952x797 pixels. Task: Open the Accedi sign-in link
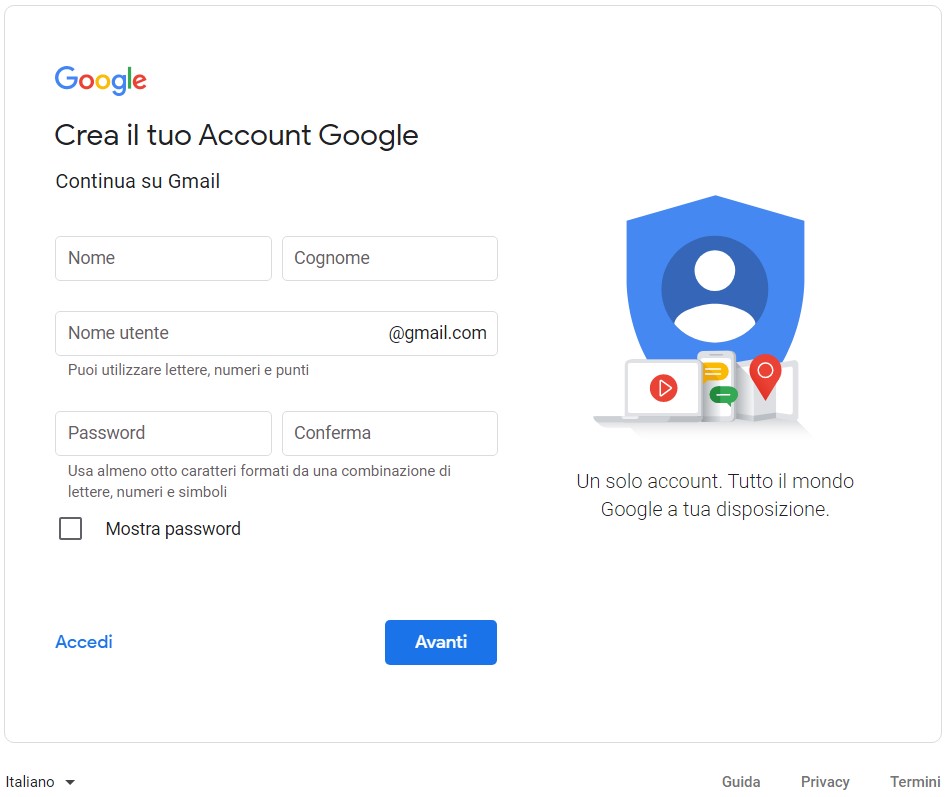point(83,641)
